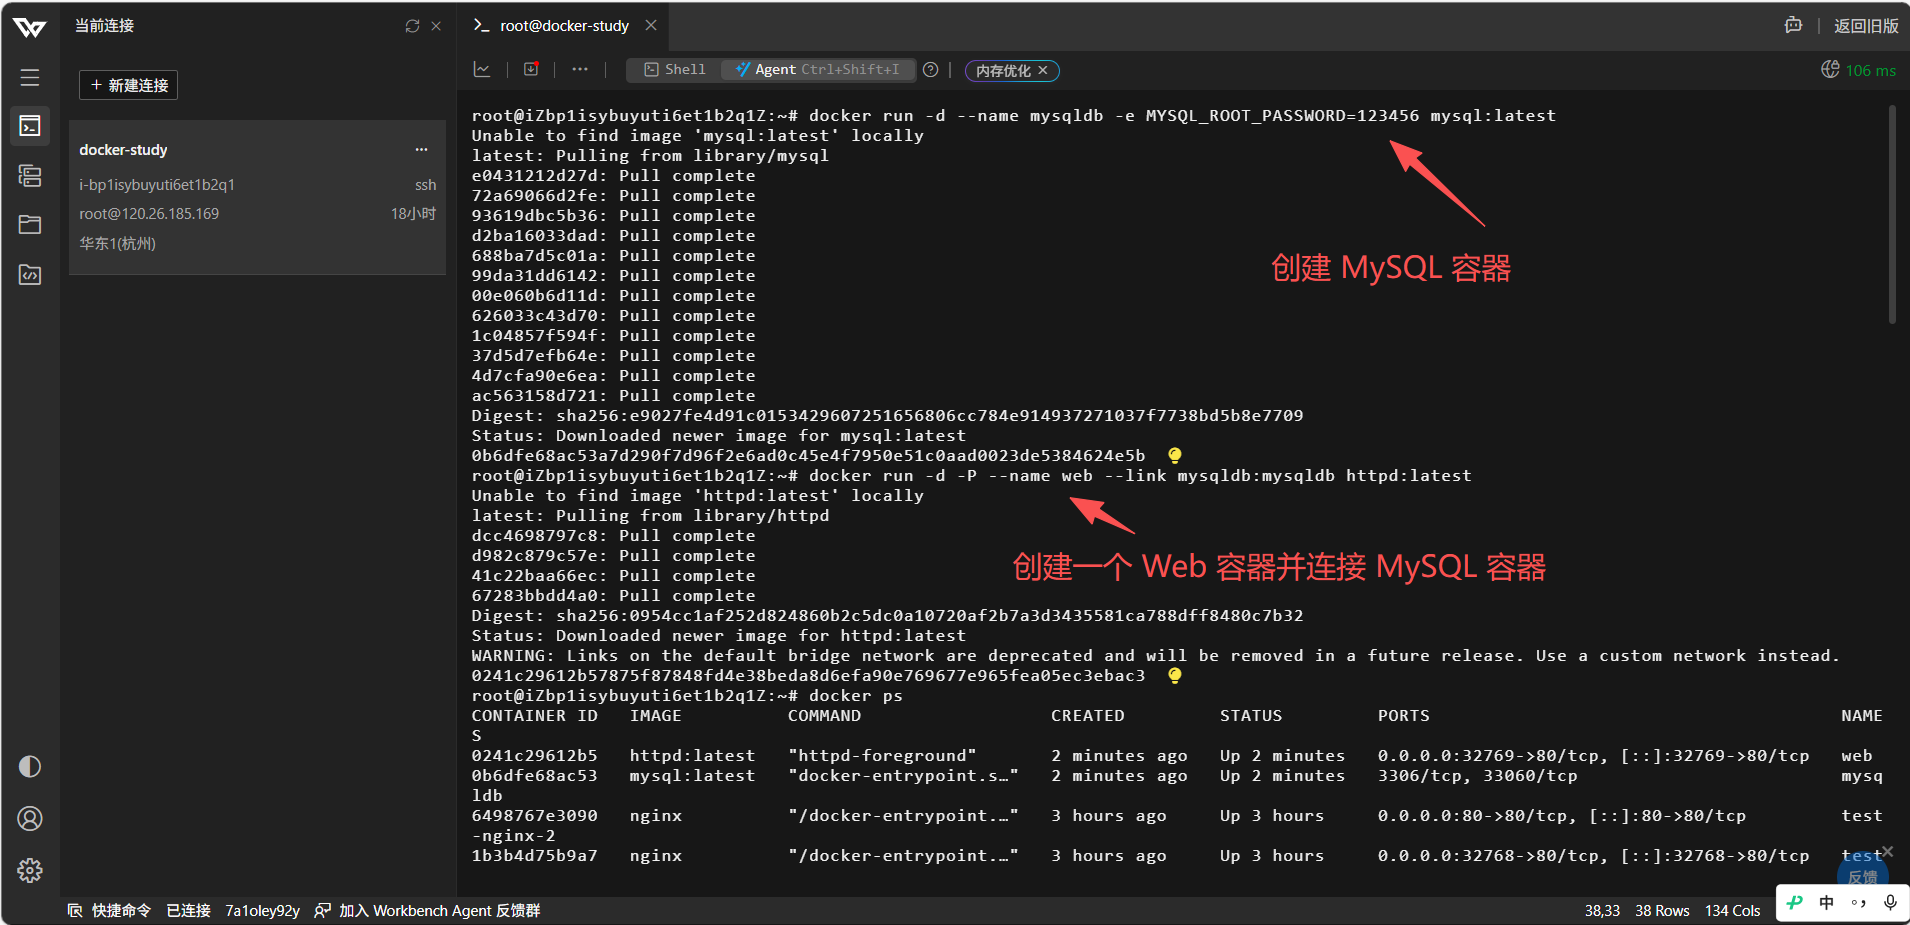This screenshot has width=1910, height=925.
Task: Close the current connections panel
Action: (x=436, y=26)
